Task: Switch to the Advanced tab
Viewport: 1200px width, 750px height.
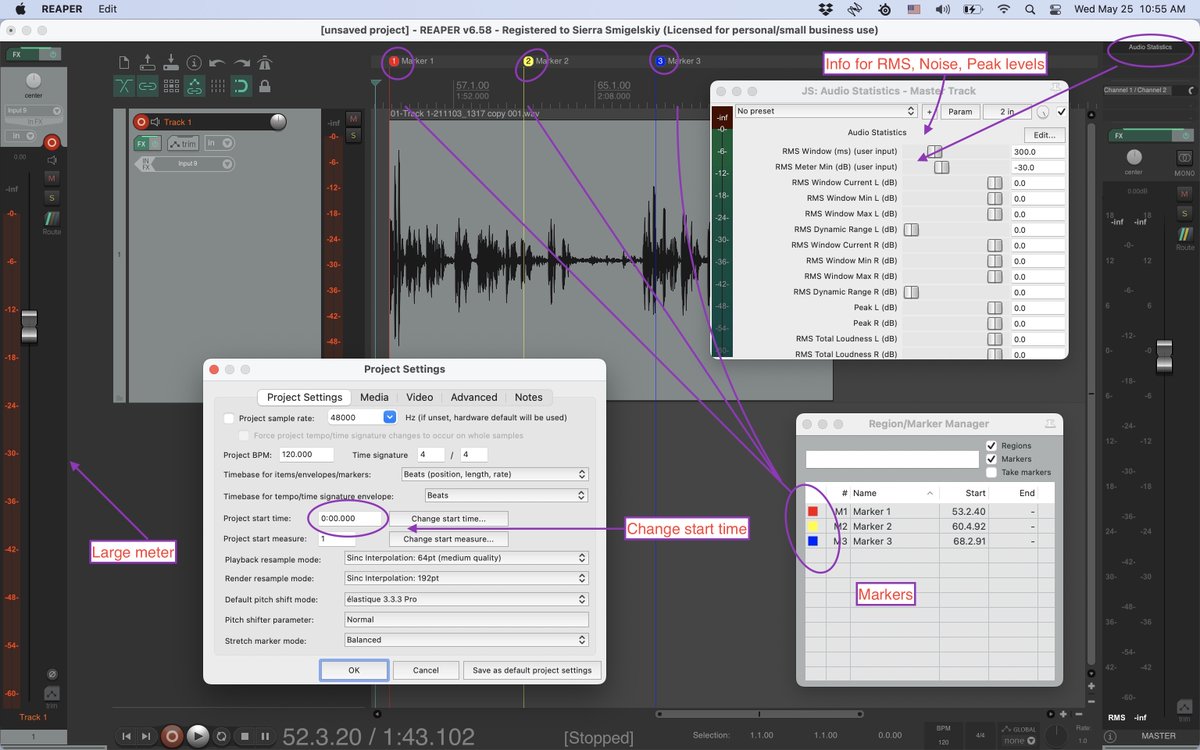Action: (x=474, y=397)
